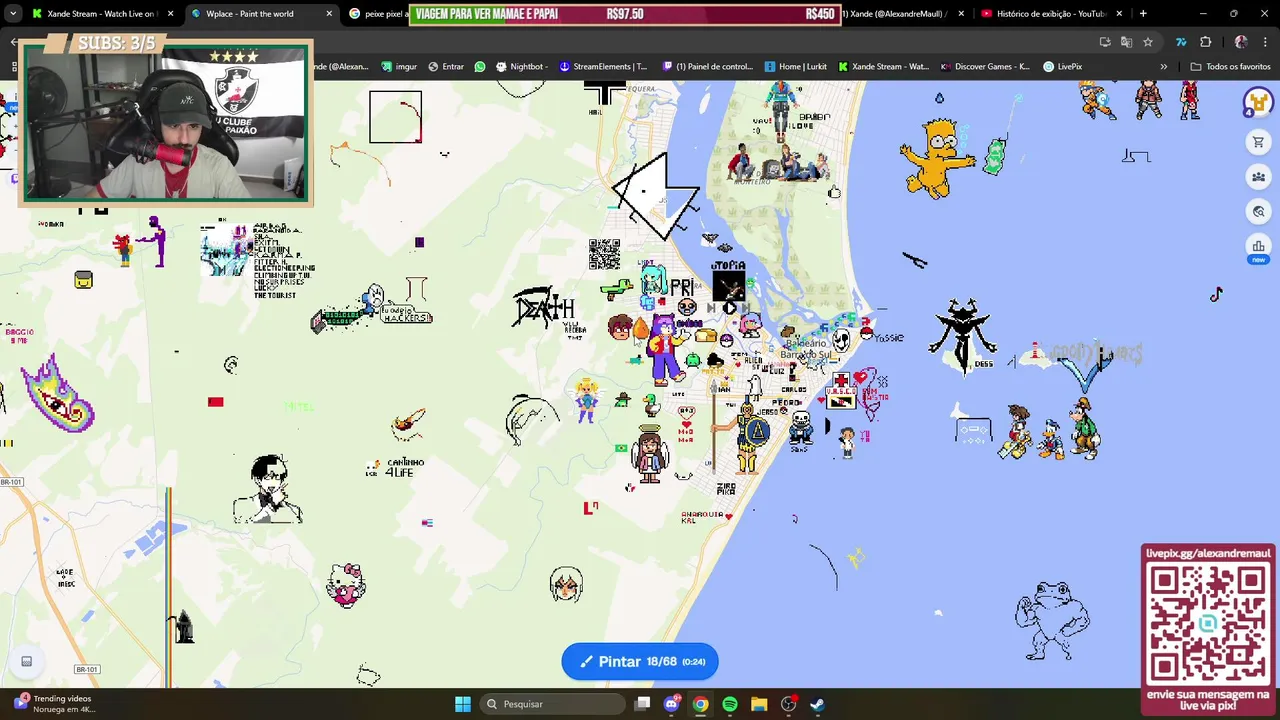Open the Chrome three-dot menu
Viewport: 1280px width, 720px height.
click(x=1265, y=42)
